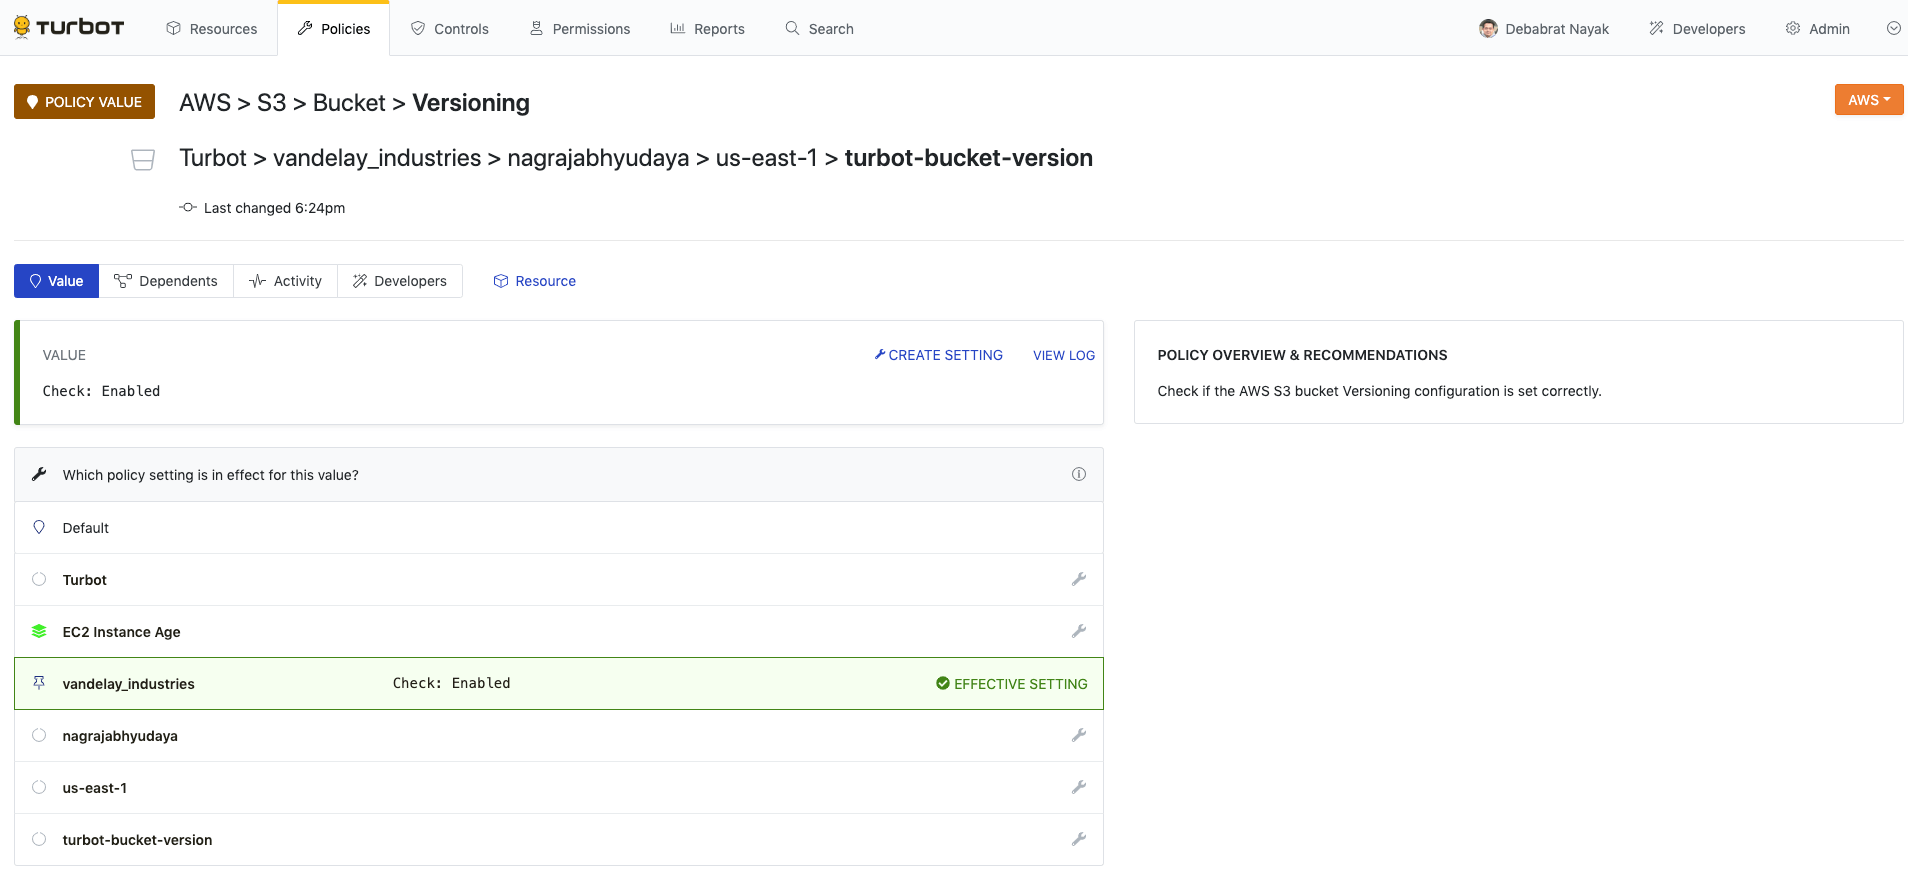Select the nagrajabhyudaya radio button
Image resolution: width=1908 pixels, height=870 pixels.
[x=39, y=735]
